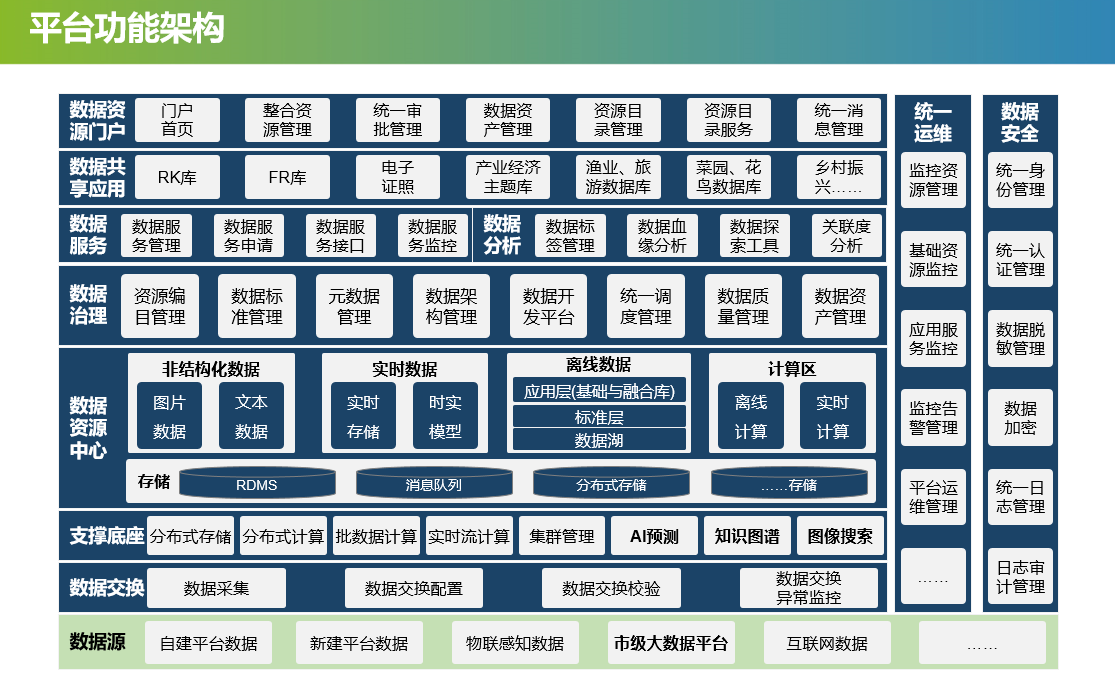Select the 离线计算 box
Screen dimensions: 1115x691
point(751,416)
